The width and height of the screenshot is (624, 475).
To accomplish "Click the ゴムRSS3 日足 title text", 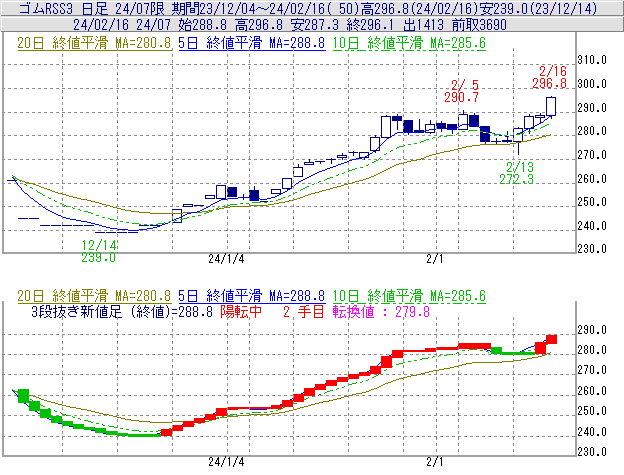I will (64, 8).
